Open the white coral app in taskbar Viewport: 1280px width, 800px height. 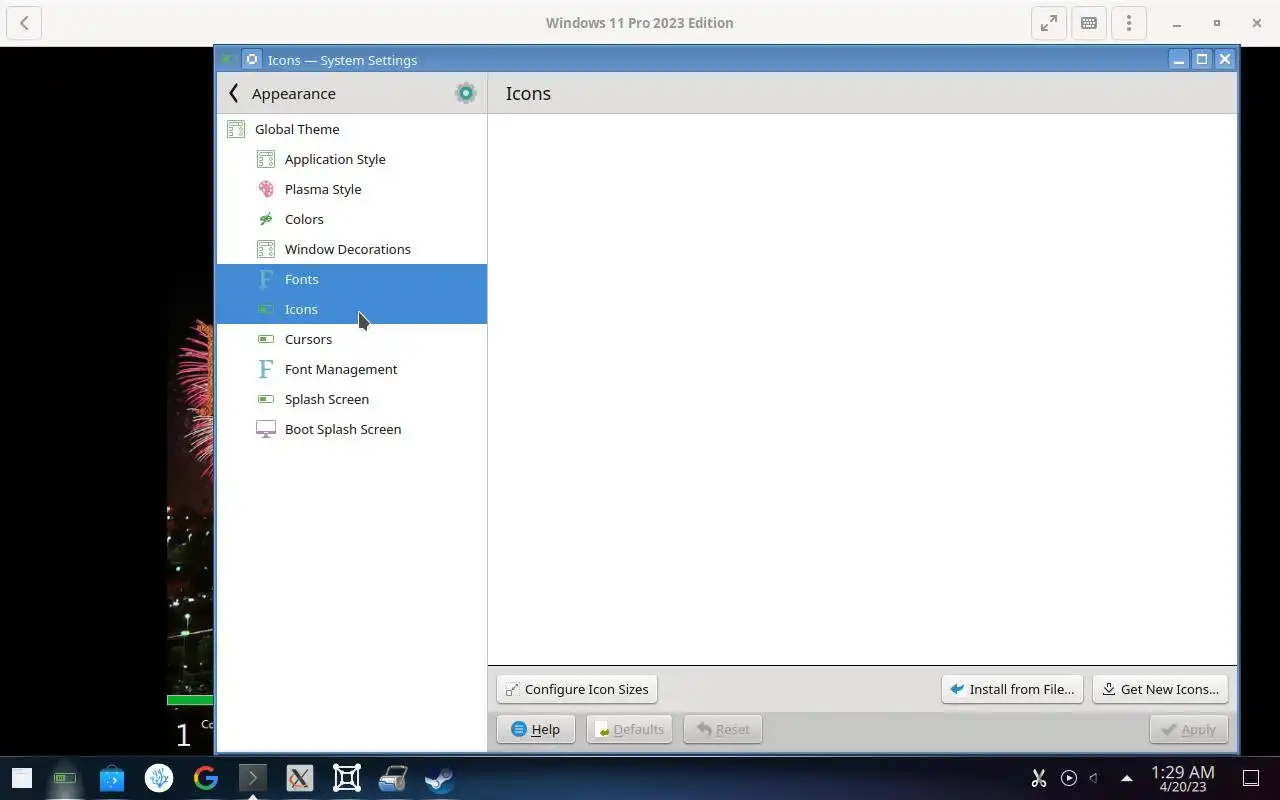158,778
